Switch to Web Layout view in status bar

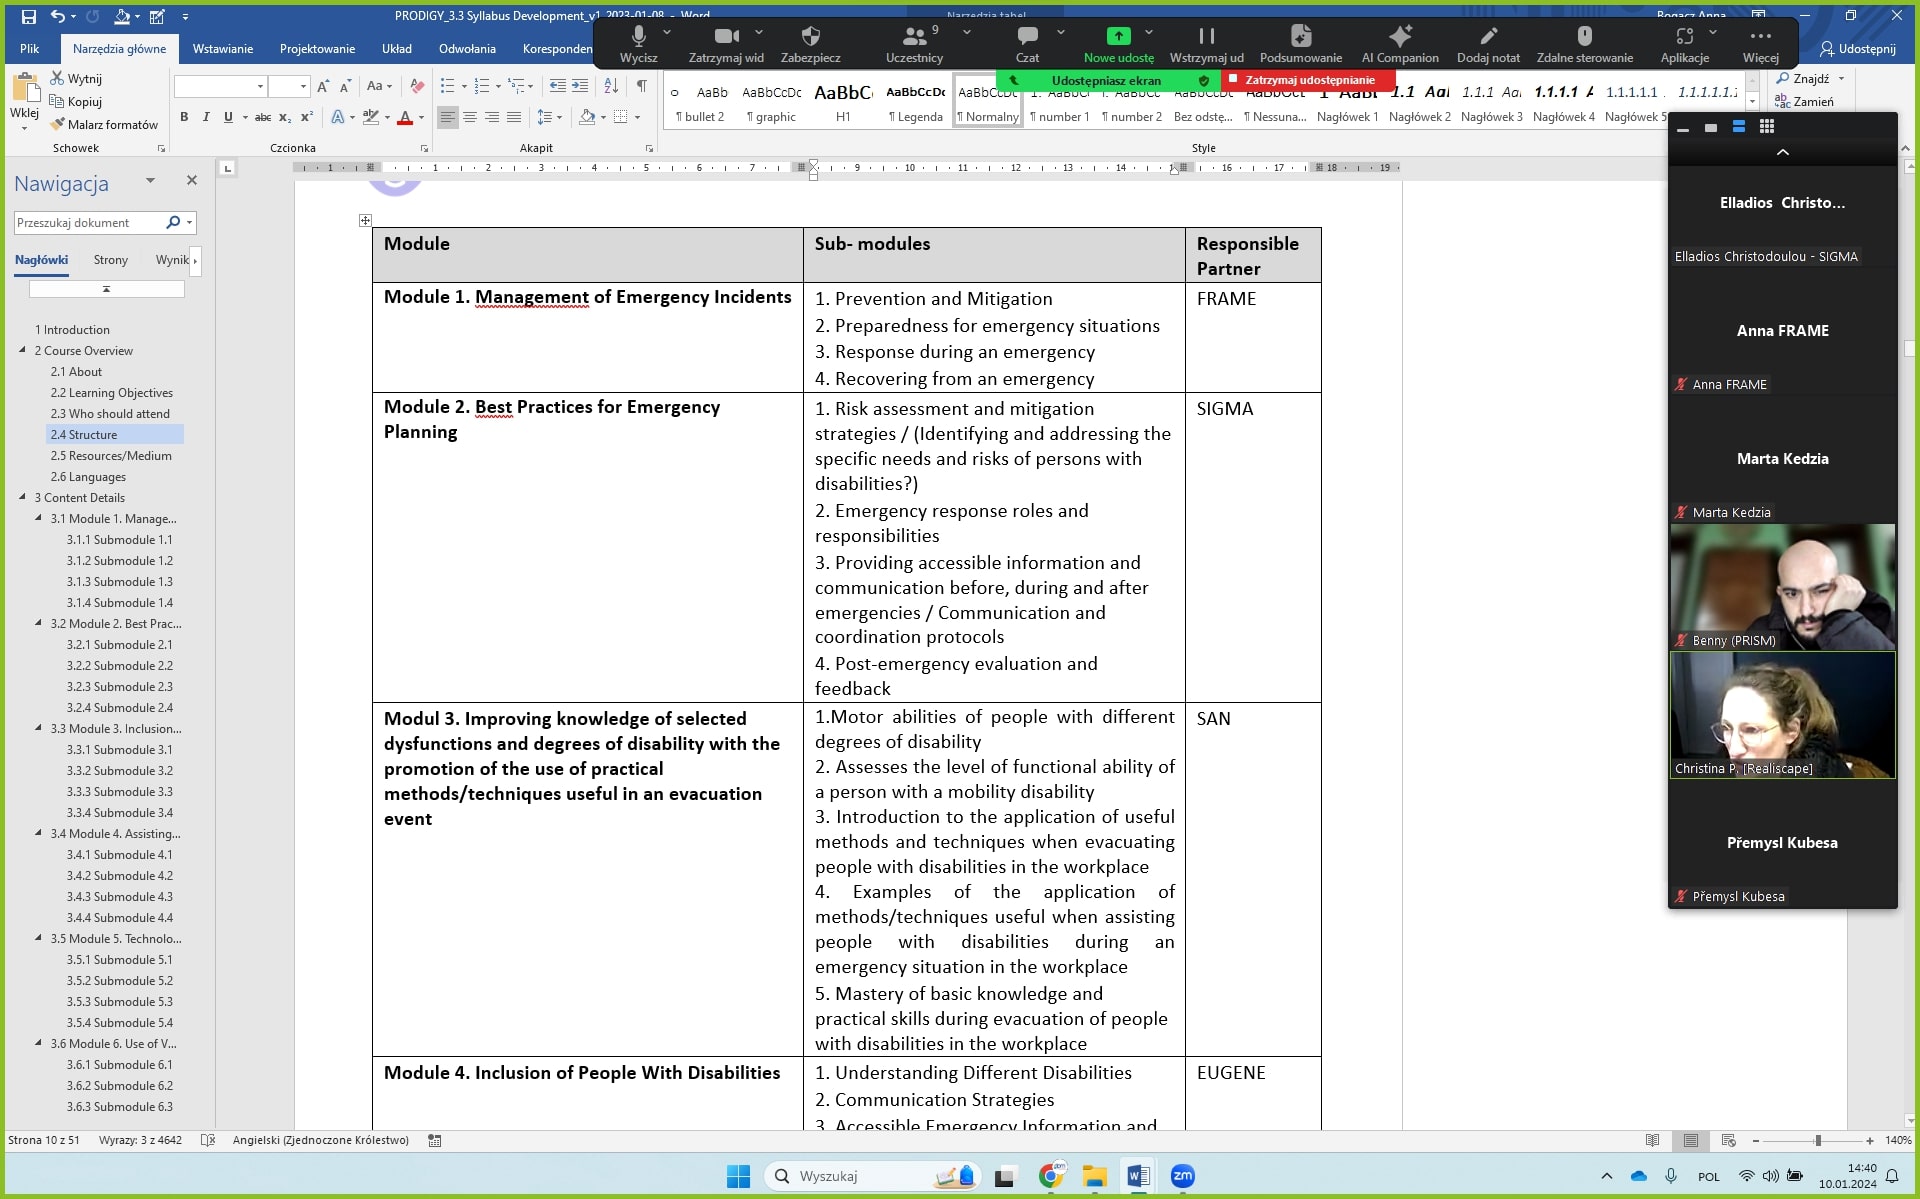pyautogui.click(x=1729, y=1140)
